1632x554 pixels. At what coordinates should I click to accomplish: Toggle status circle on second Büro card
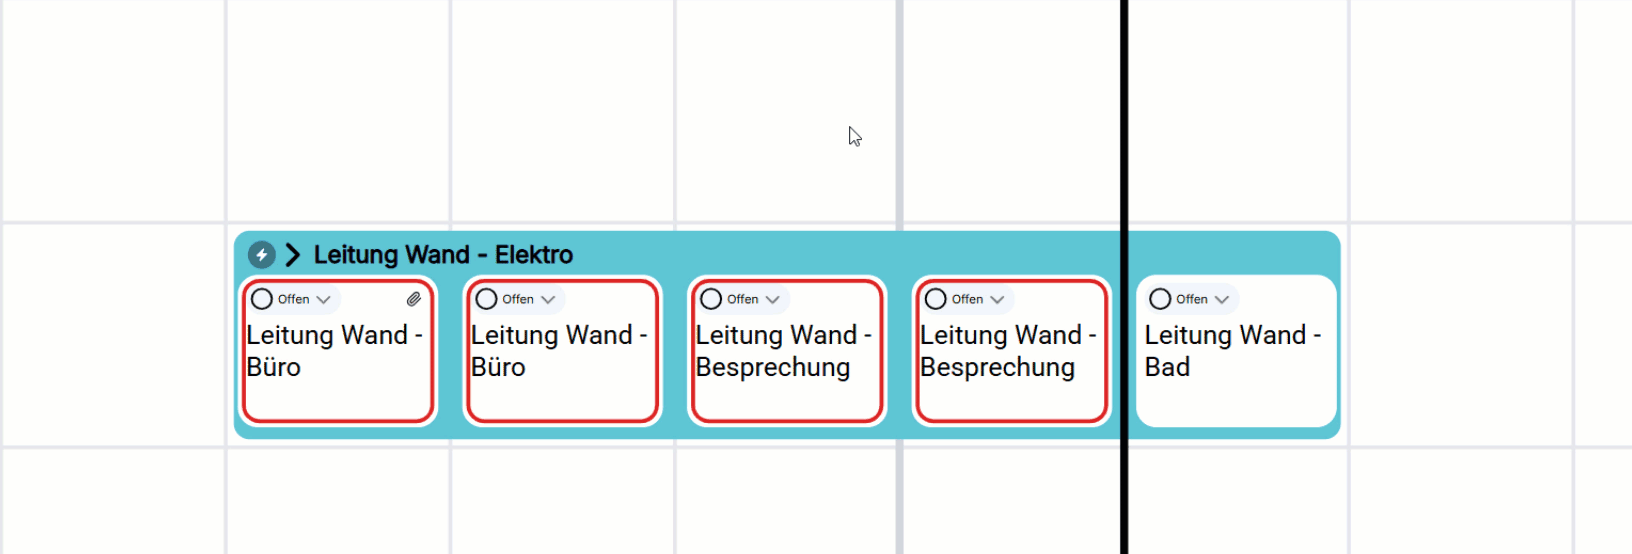(487, 299)
